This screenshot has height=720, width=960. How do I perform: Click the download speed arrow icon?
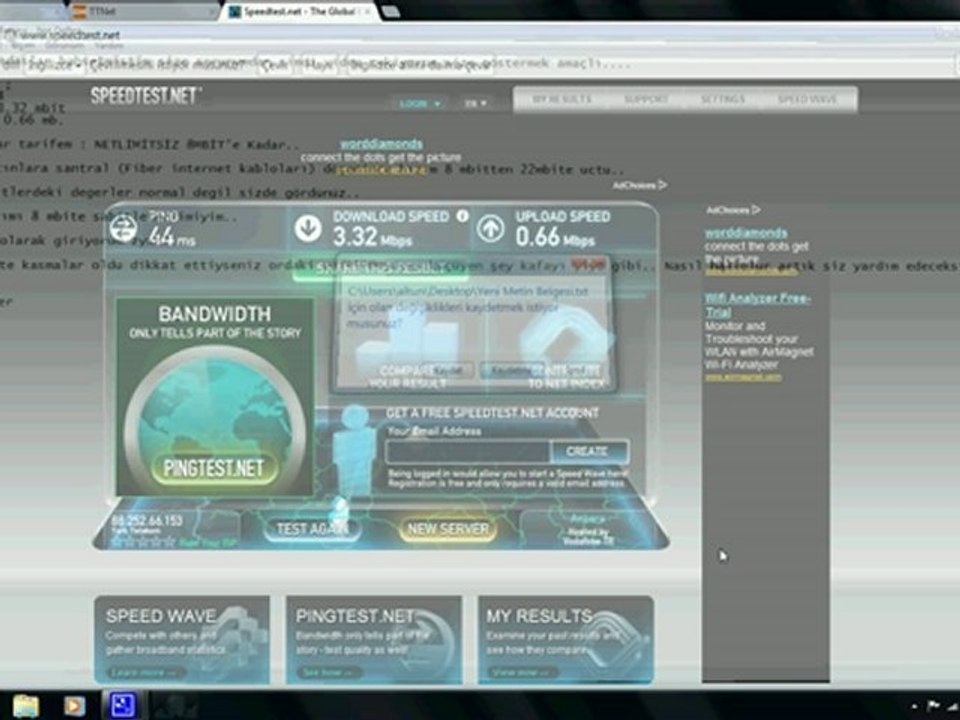(x=308, y=228)
